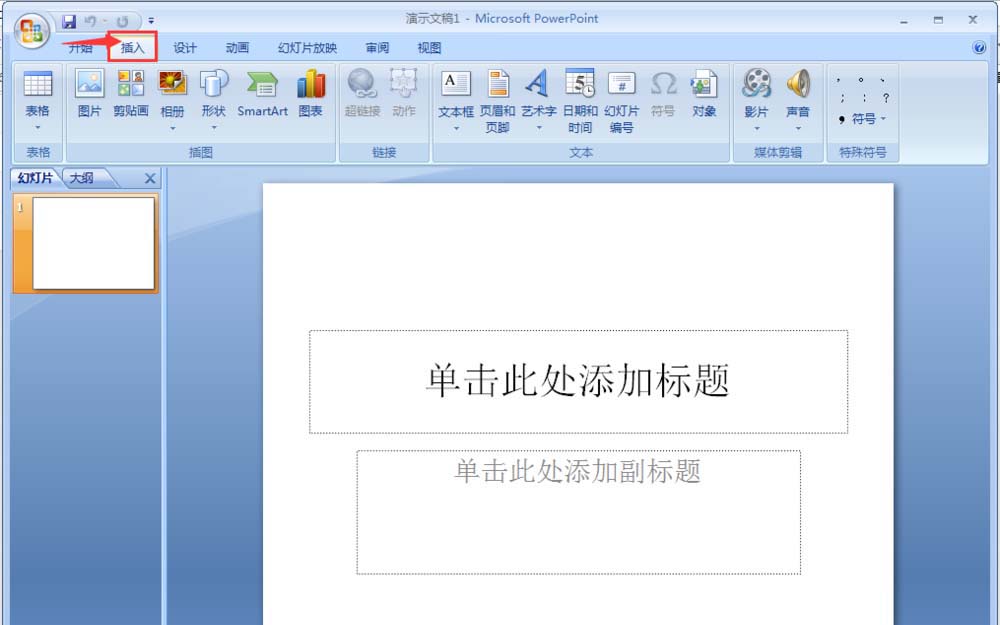Open the 开始 ribbon tab
The image size is (1000, 625).
click(81, 48)
